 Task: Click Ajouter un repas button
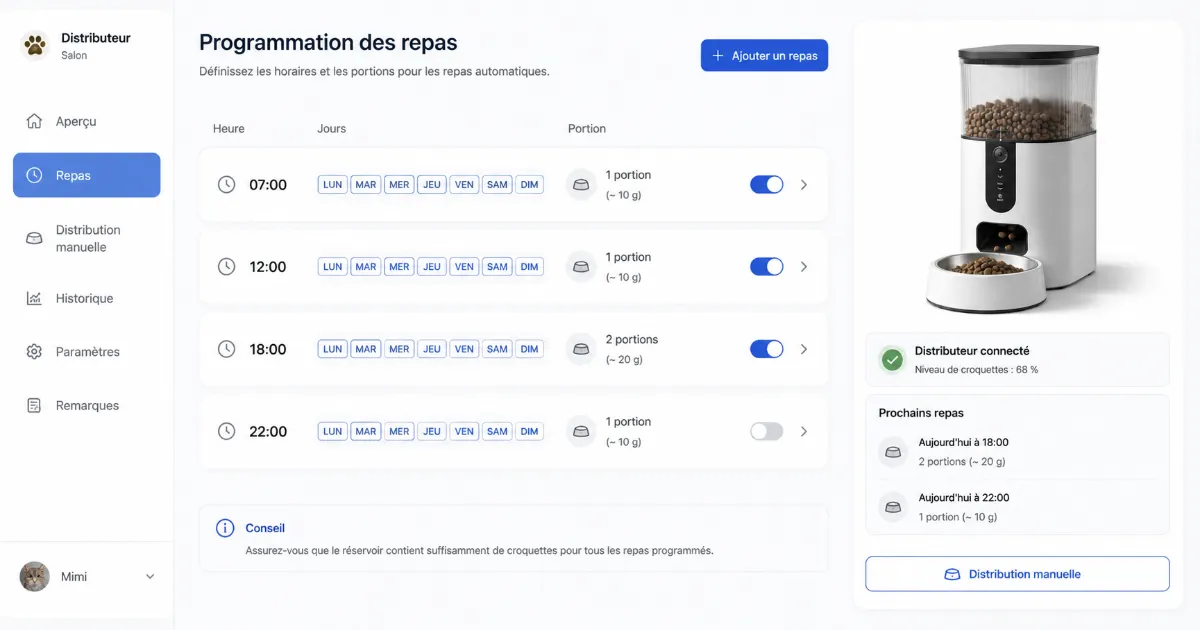764,56
